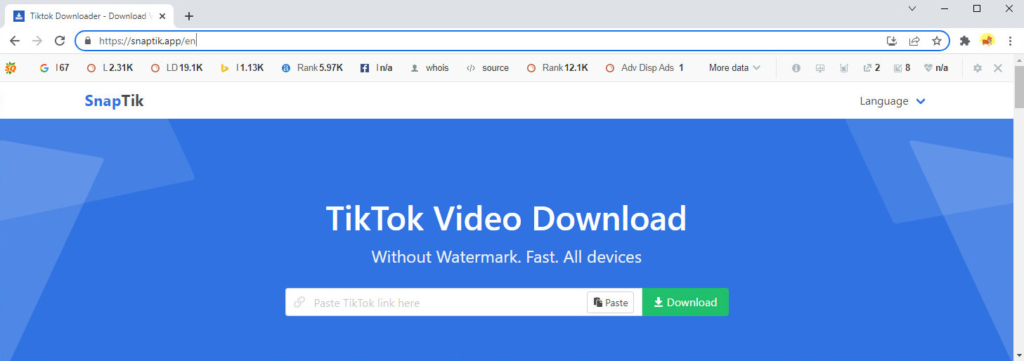Click the Paste TikTok link input field
The height and width of the screenshot is (361, 1024).
(x=436, y=302)
